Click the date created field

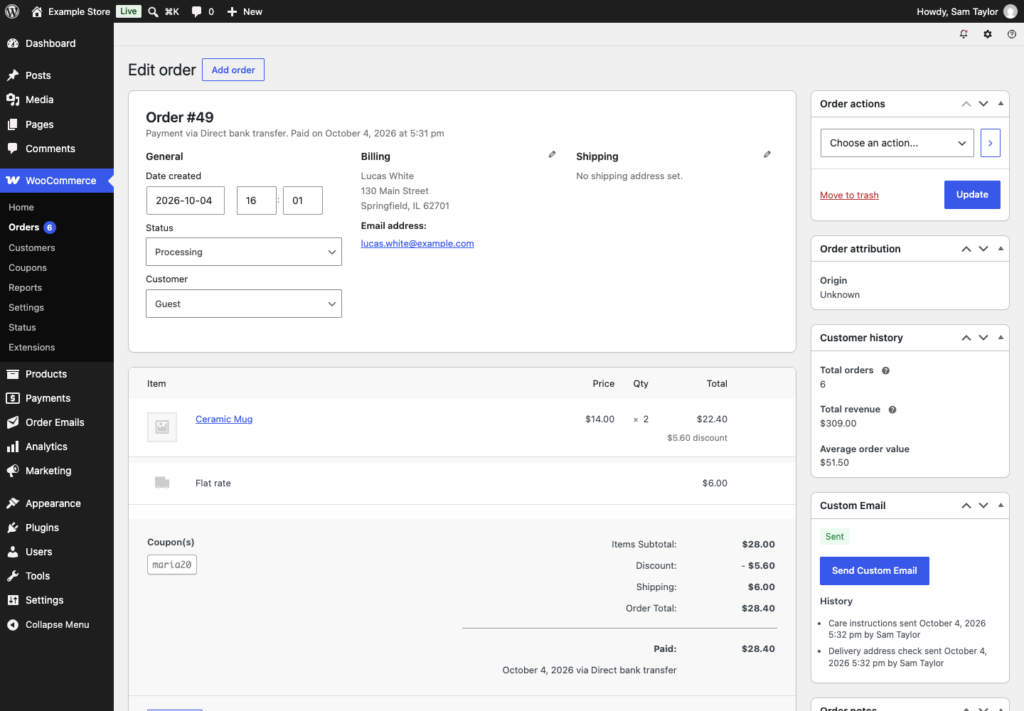(x=185, y=200)
